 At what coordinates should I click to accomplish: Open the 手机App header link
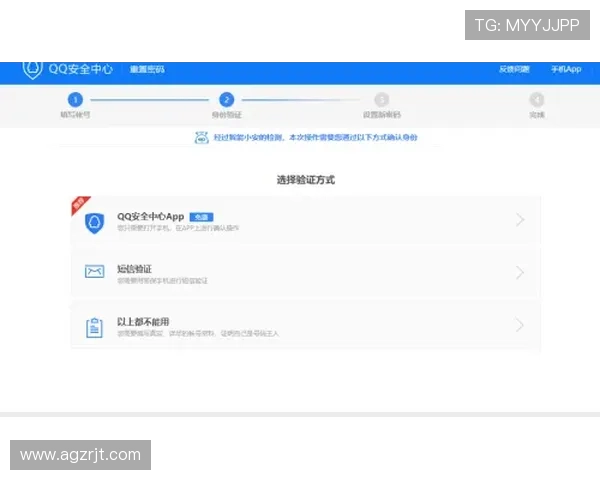click(x=566, y=69)
